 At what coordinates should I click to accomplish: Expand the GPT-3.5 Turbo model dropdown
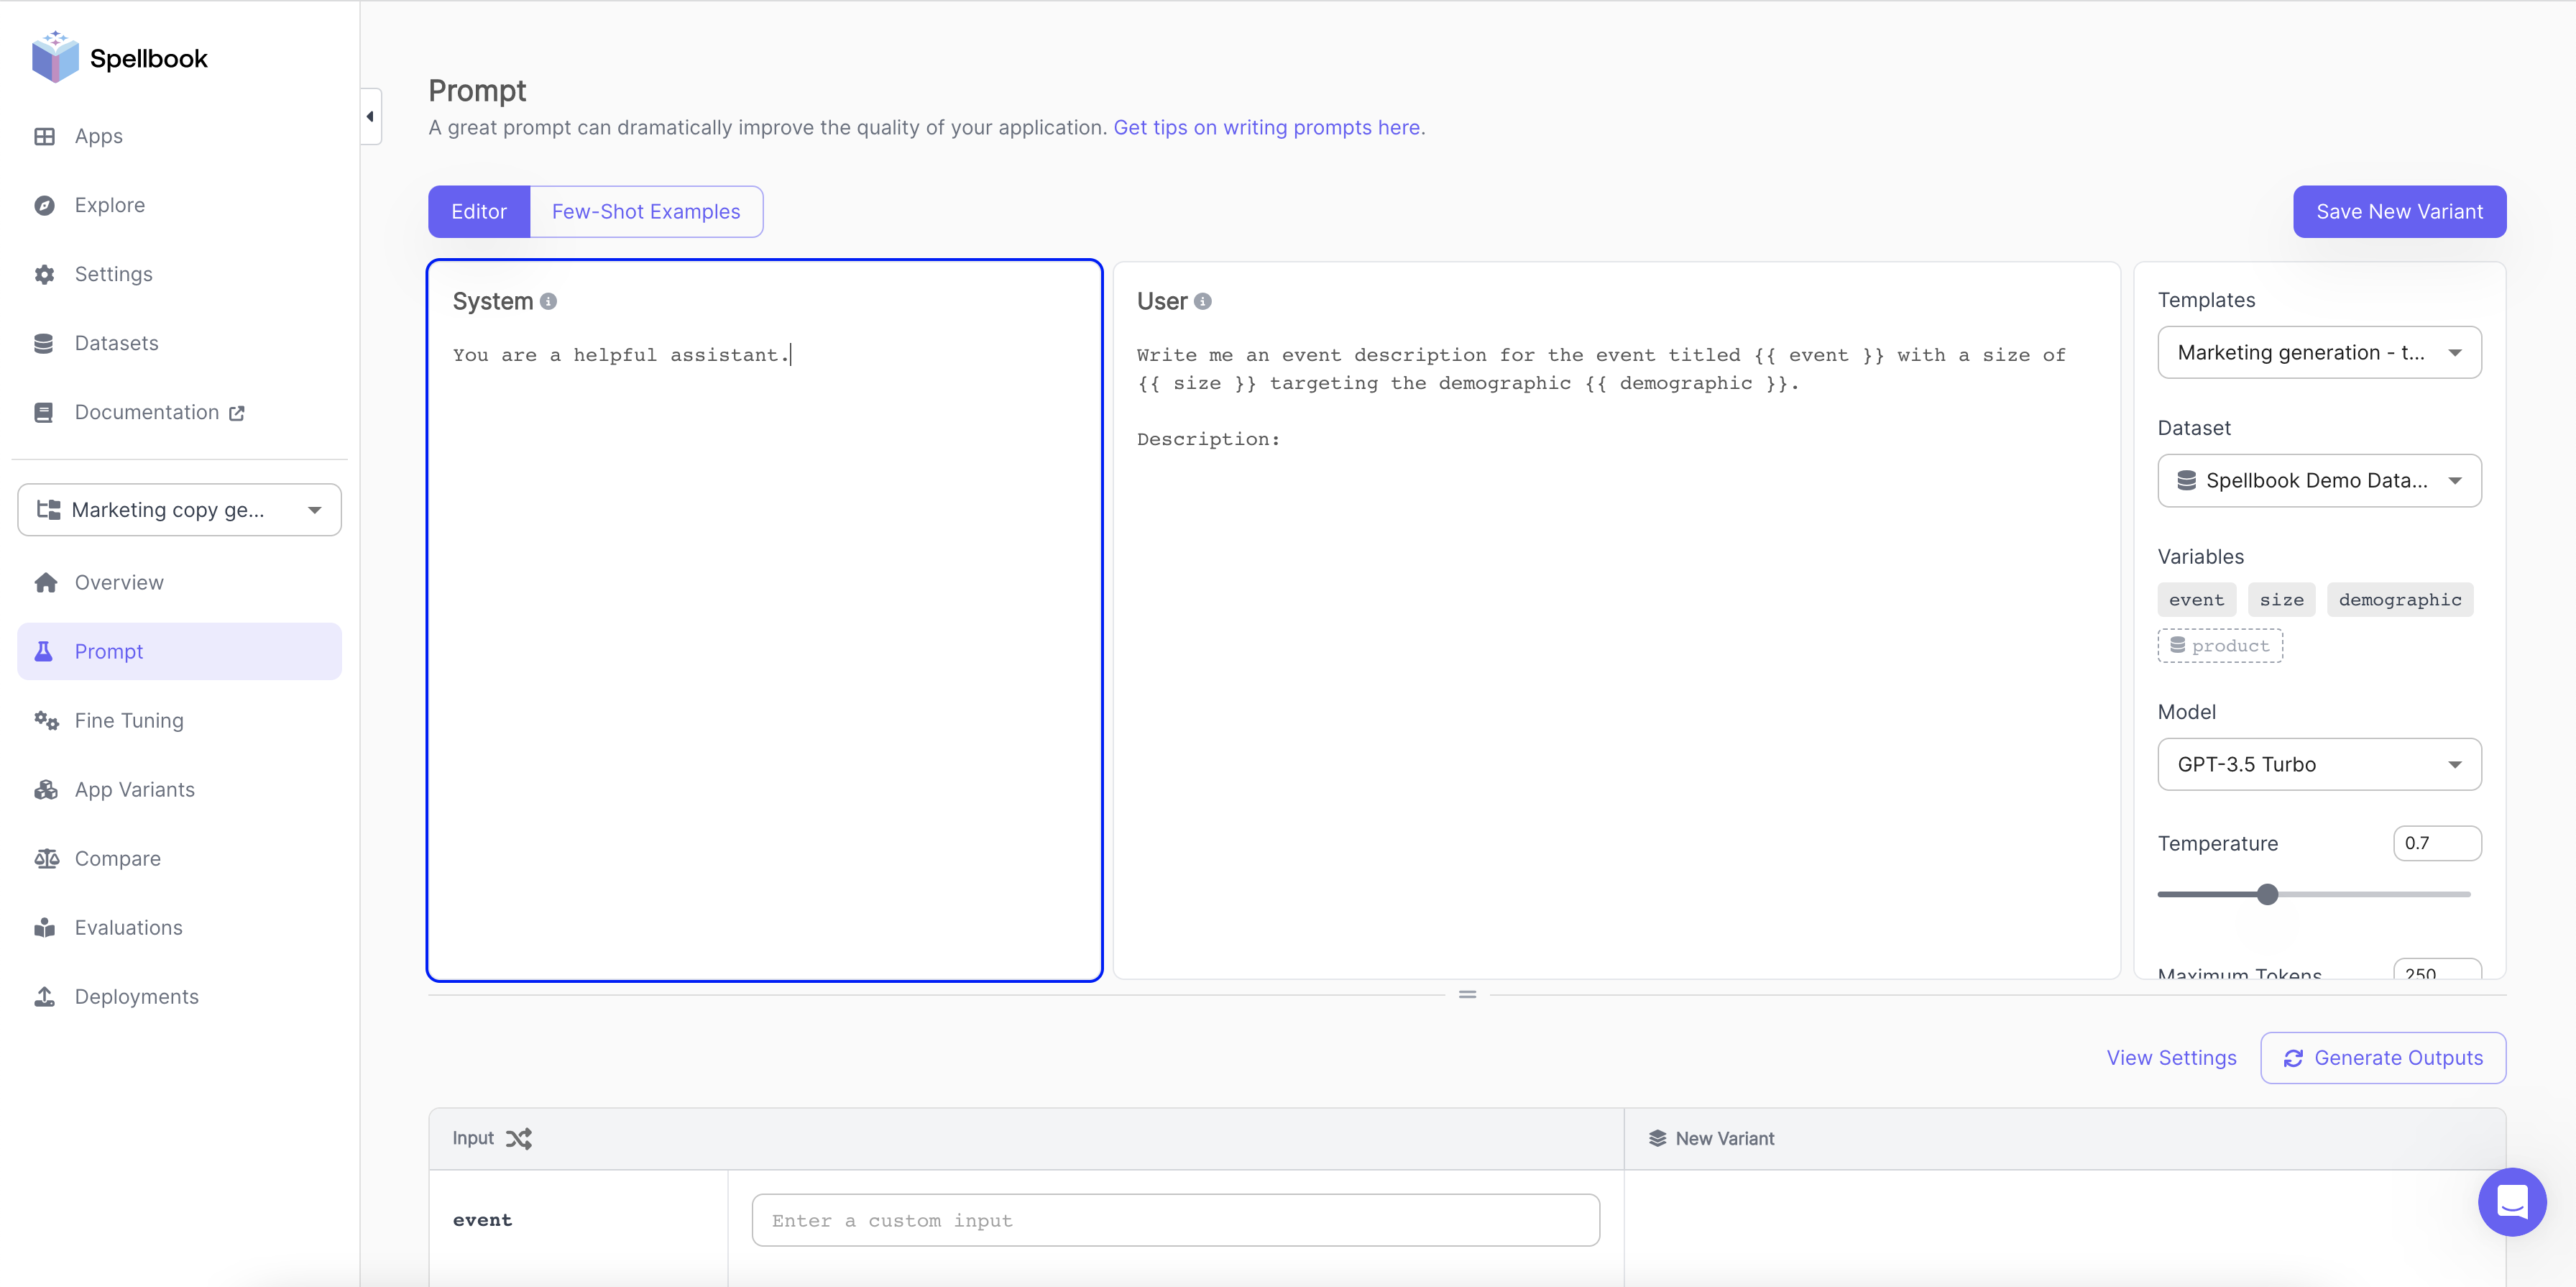[2320, 764]
